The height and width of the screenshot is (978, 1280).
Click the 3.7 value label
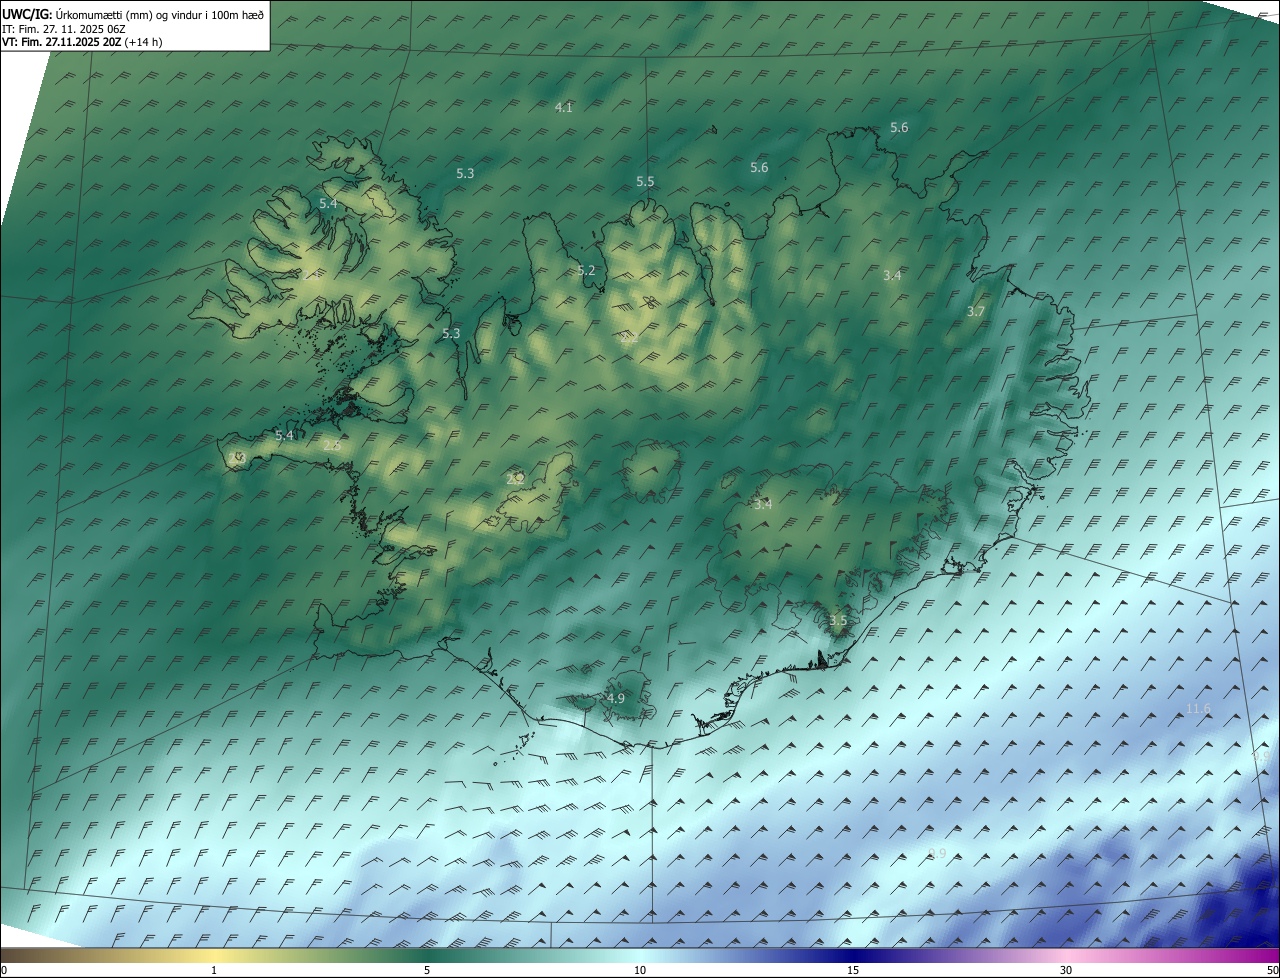[x=976, y=311]
